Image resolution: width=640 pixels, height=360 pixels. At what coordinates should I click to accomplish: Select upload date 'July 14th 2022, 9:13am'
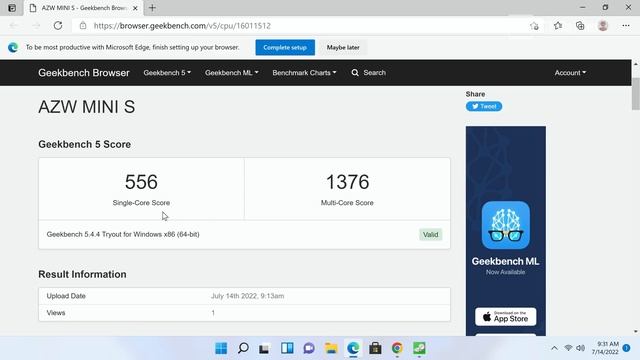point(247,296)
